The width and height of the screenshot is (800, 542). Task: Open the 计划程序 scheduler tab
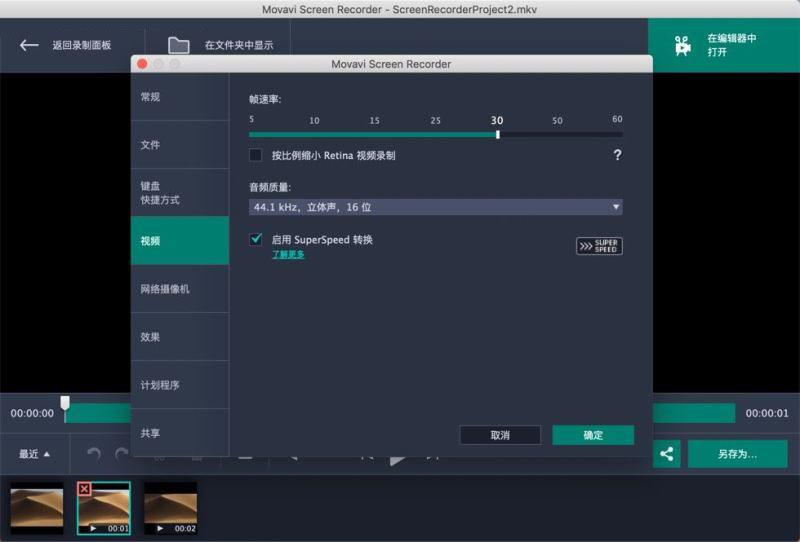(x=180, y=385)
